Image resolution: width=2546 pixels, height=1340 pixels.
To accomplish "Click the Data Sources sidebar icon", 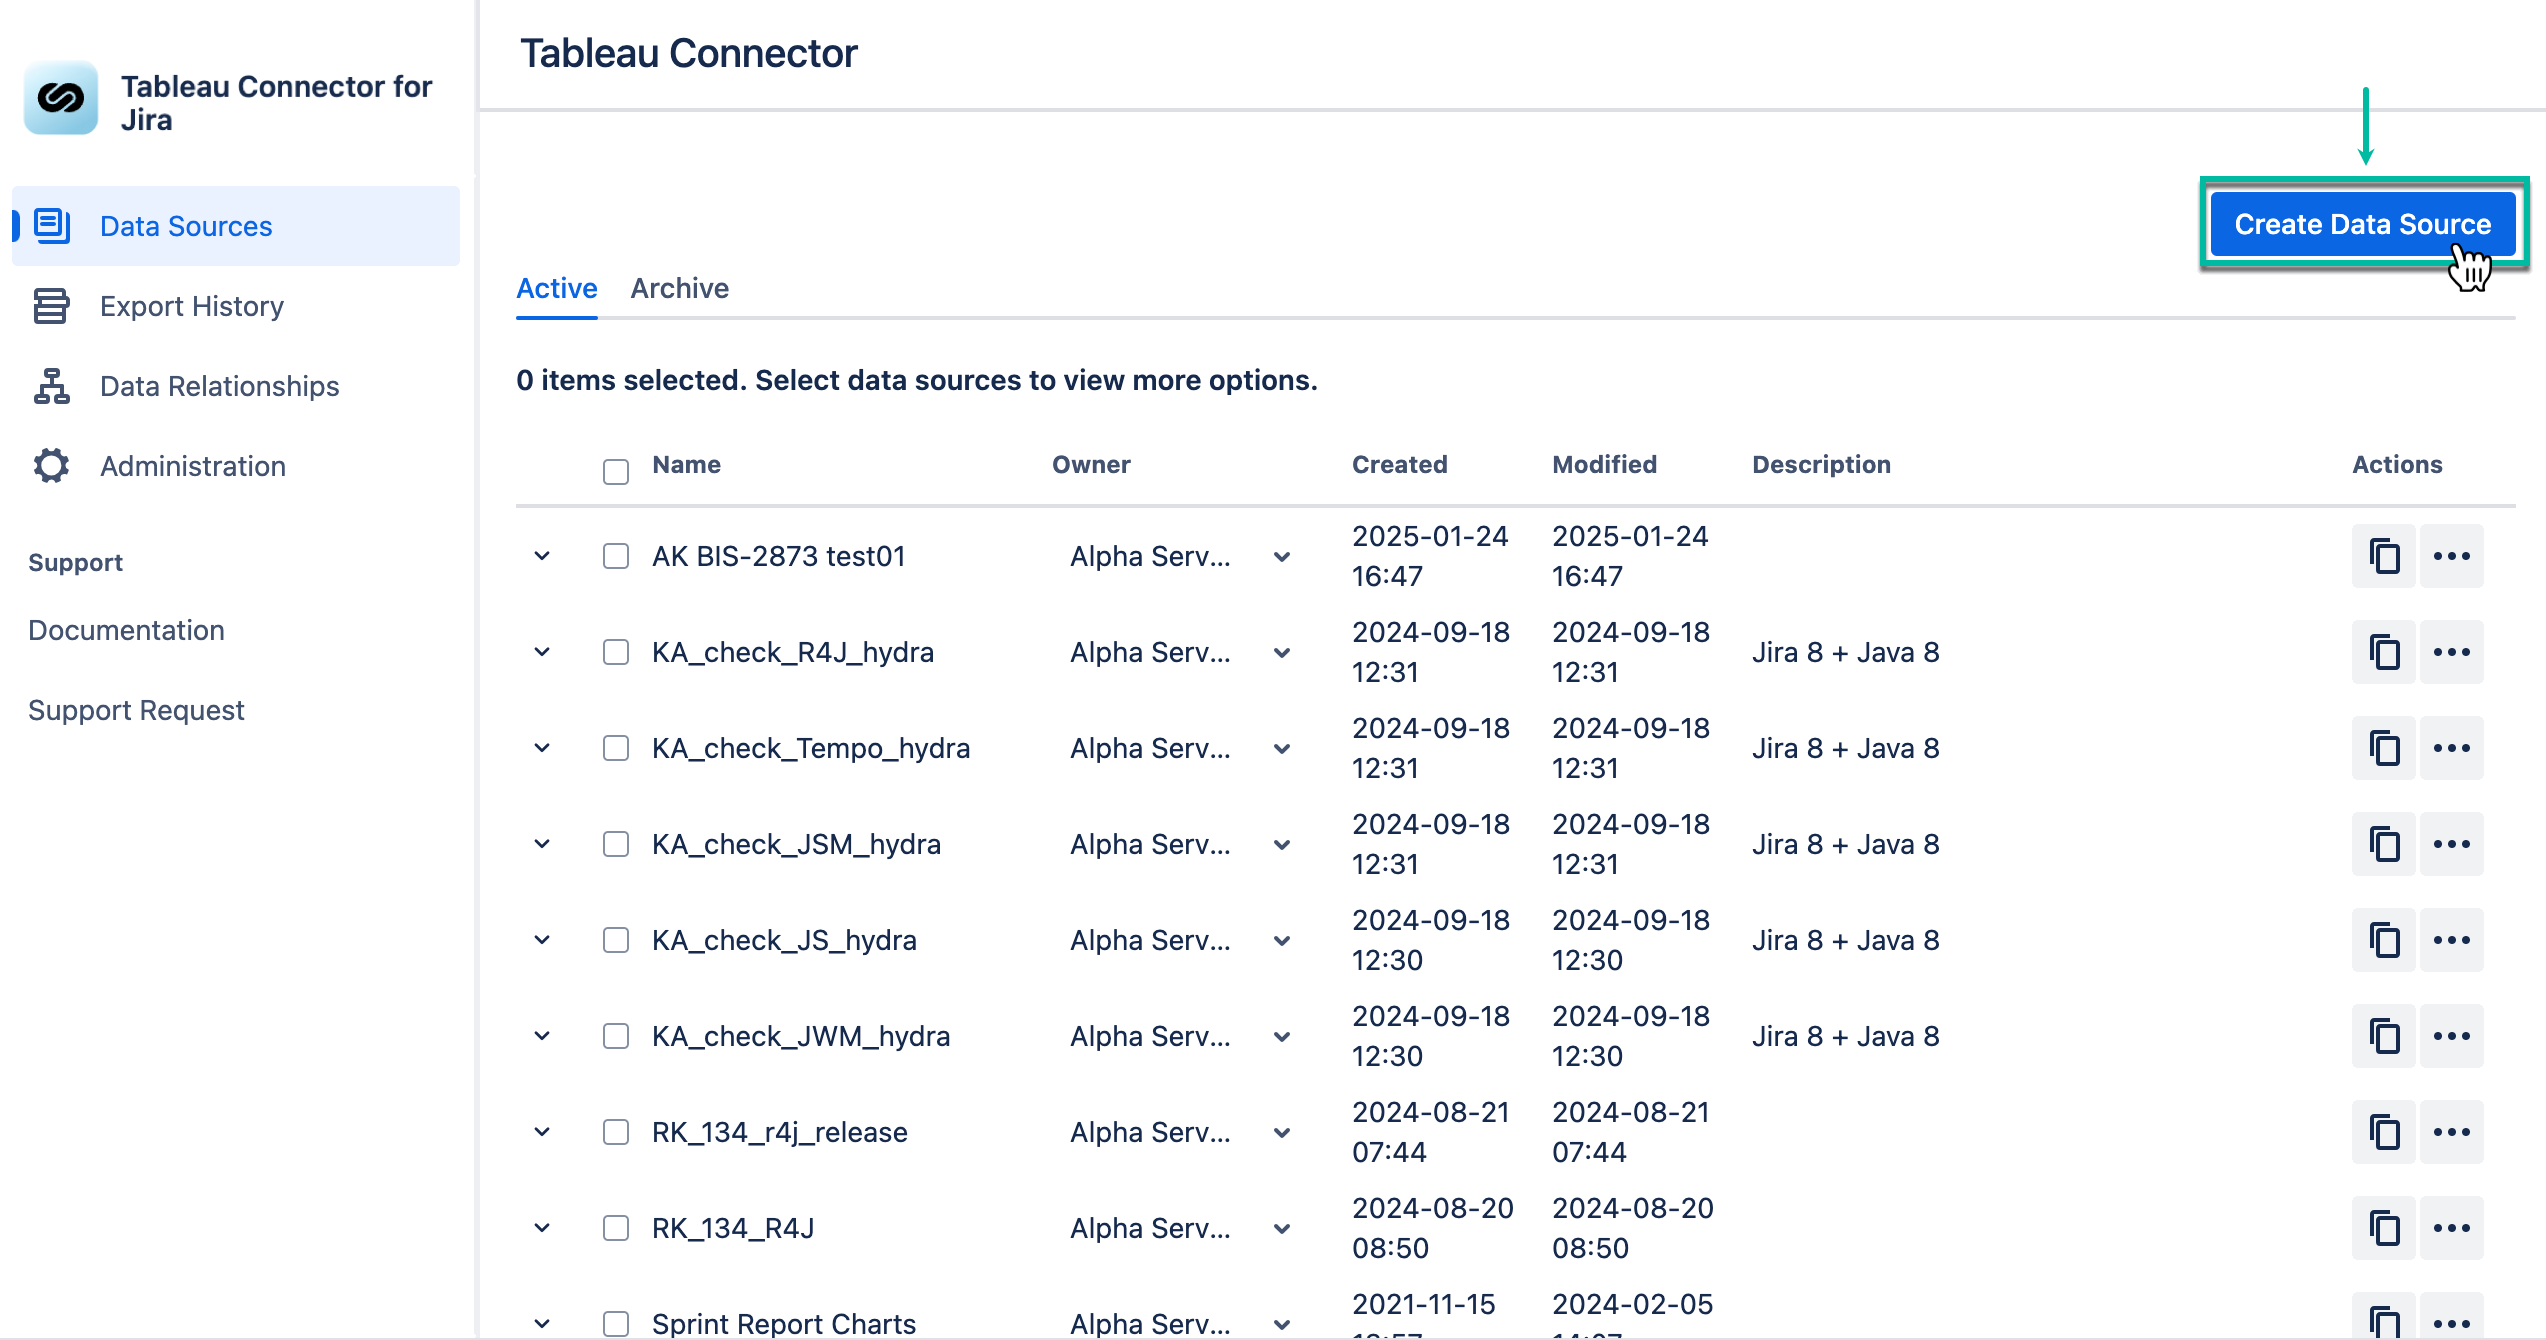I will click(x=52, y=226).
